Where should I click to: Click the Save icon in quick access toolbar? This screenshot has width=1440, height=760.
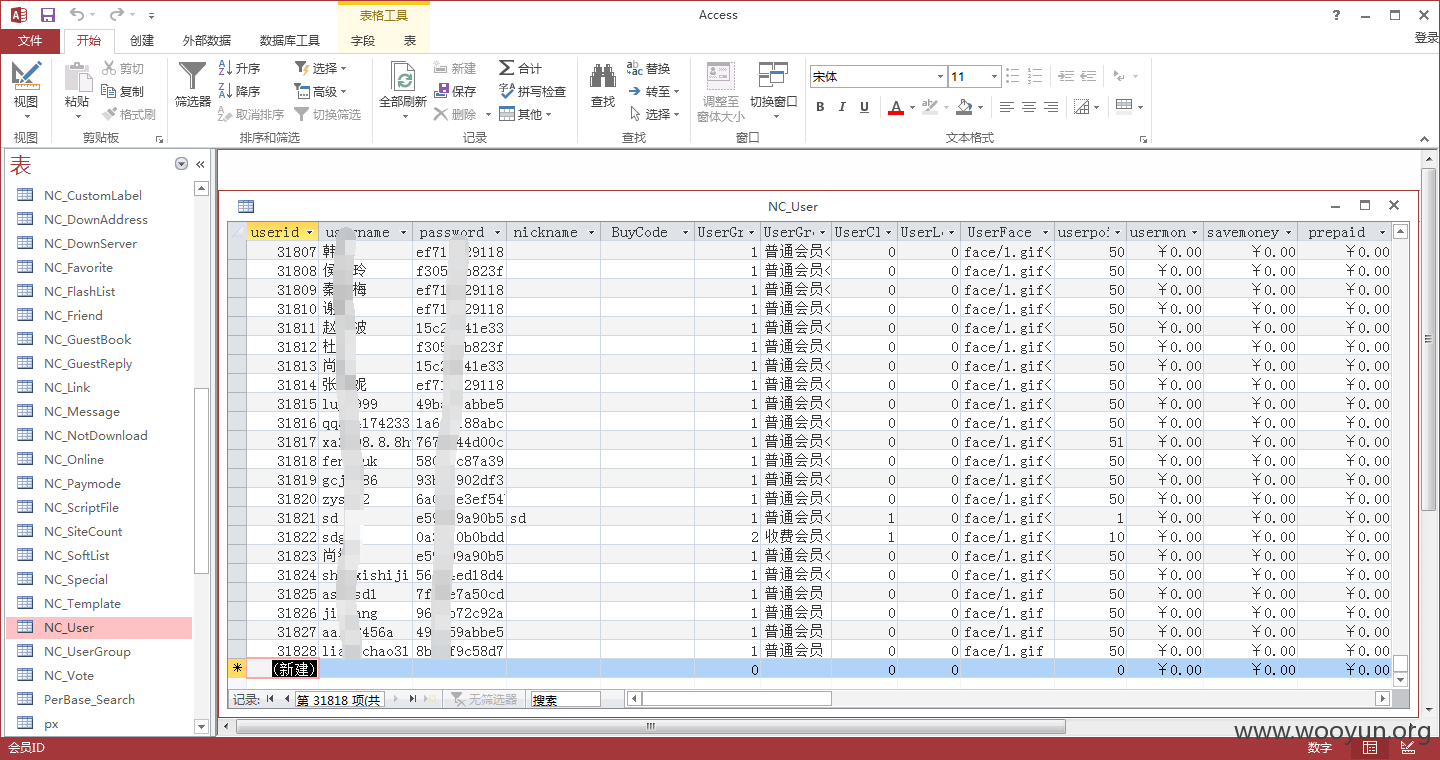tap(48, 15)
